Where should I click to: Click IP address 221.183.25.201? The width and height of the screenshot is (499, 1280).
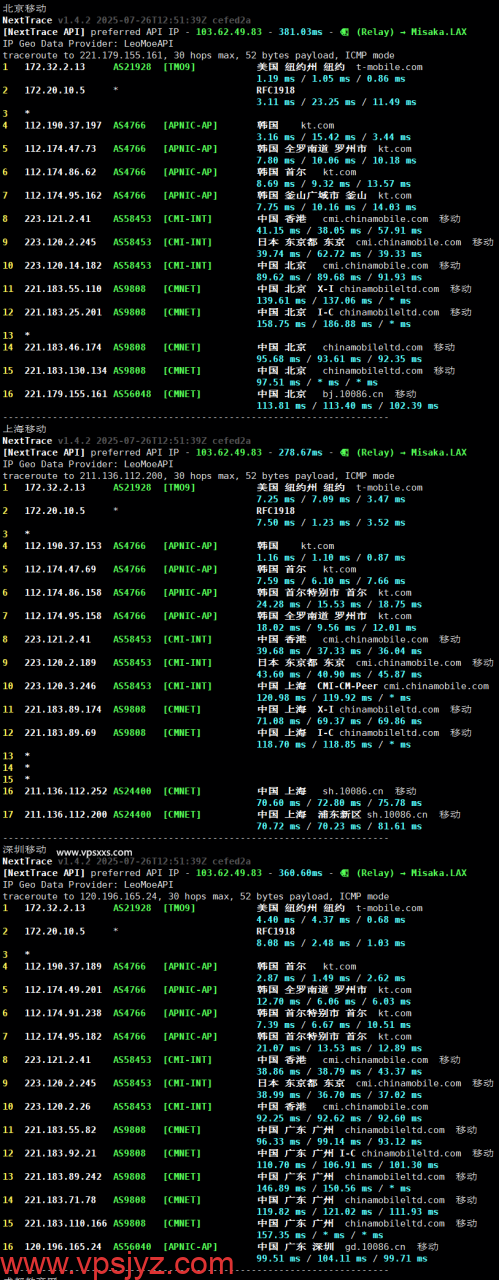63,312
